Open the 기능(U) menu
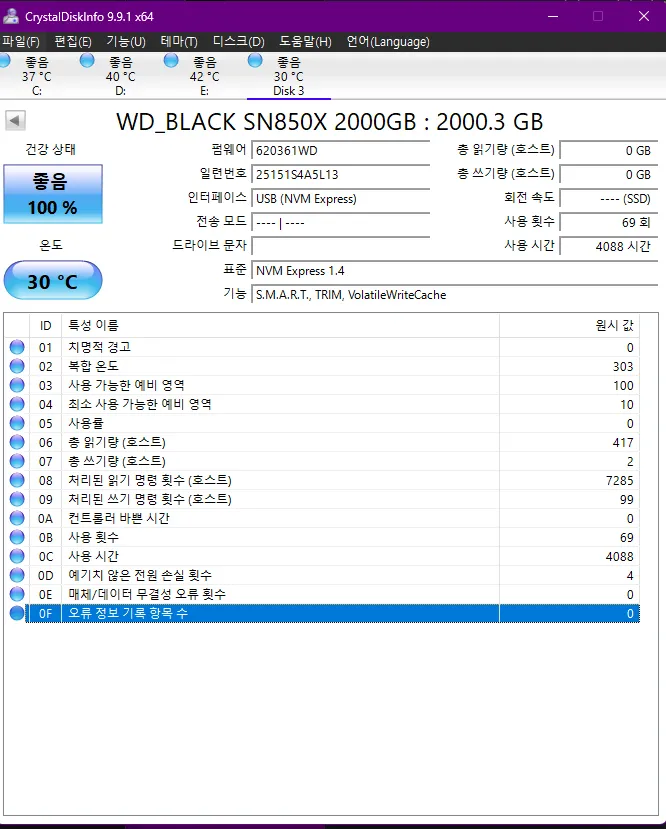 click(126, 42)
